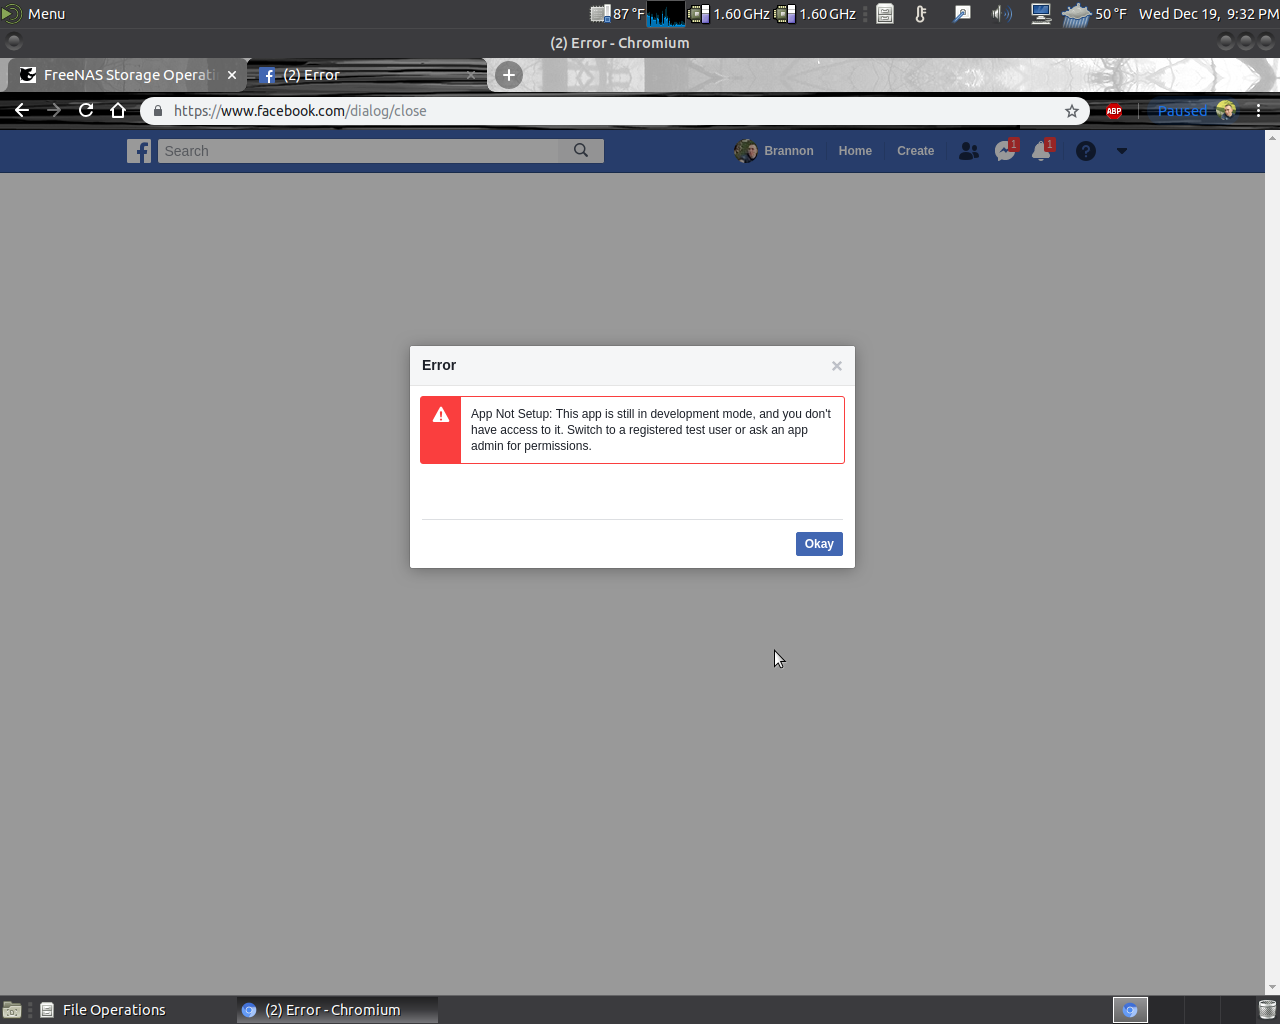Close the Error dialog with its X
This screenshot has height=1024, width=1280.
tap(837, 366)
